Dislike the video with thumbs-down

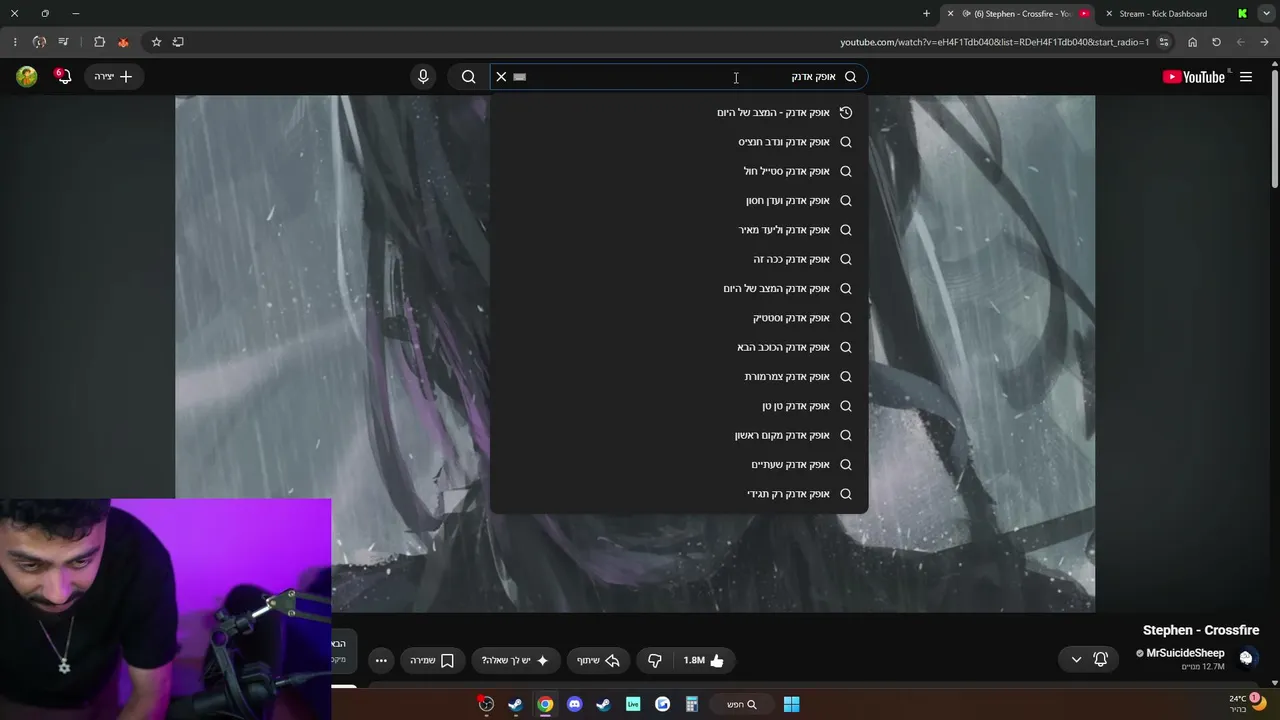click(x=655, y=660)
